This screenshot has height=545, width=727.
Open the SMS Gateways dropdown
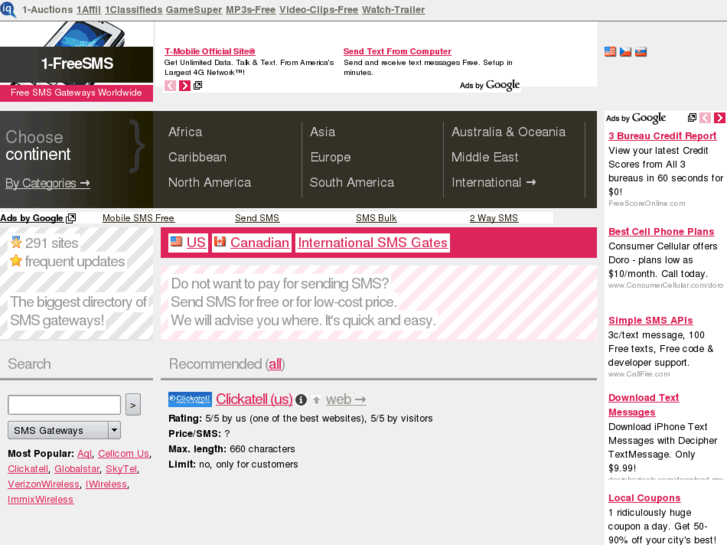click(x=64, y=430)
